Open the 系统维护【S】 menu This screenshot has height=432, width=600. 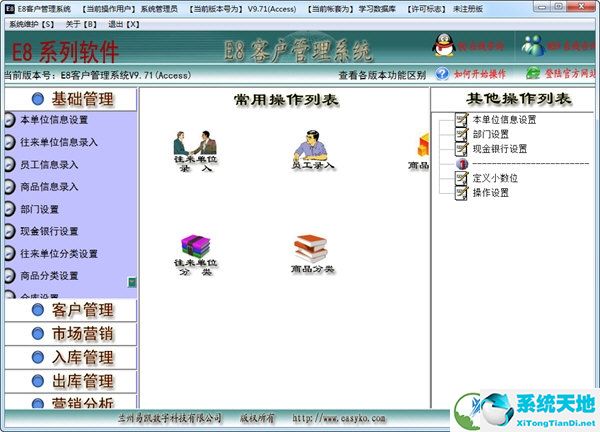tap(31, 24)
